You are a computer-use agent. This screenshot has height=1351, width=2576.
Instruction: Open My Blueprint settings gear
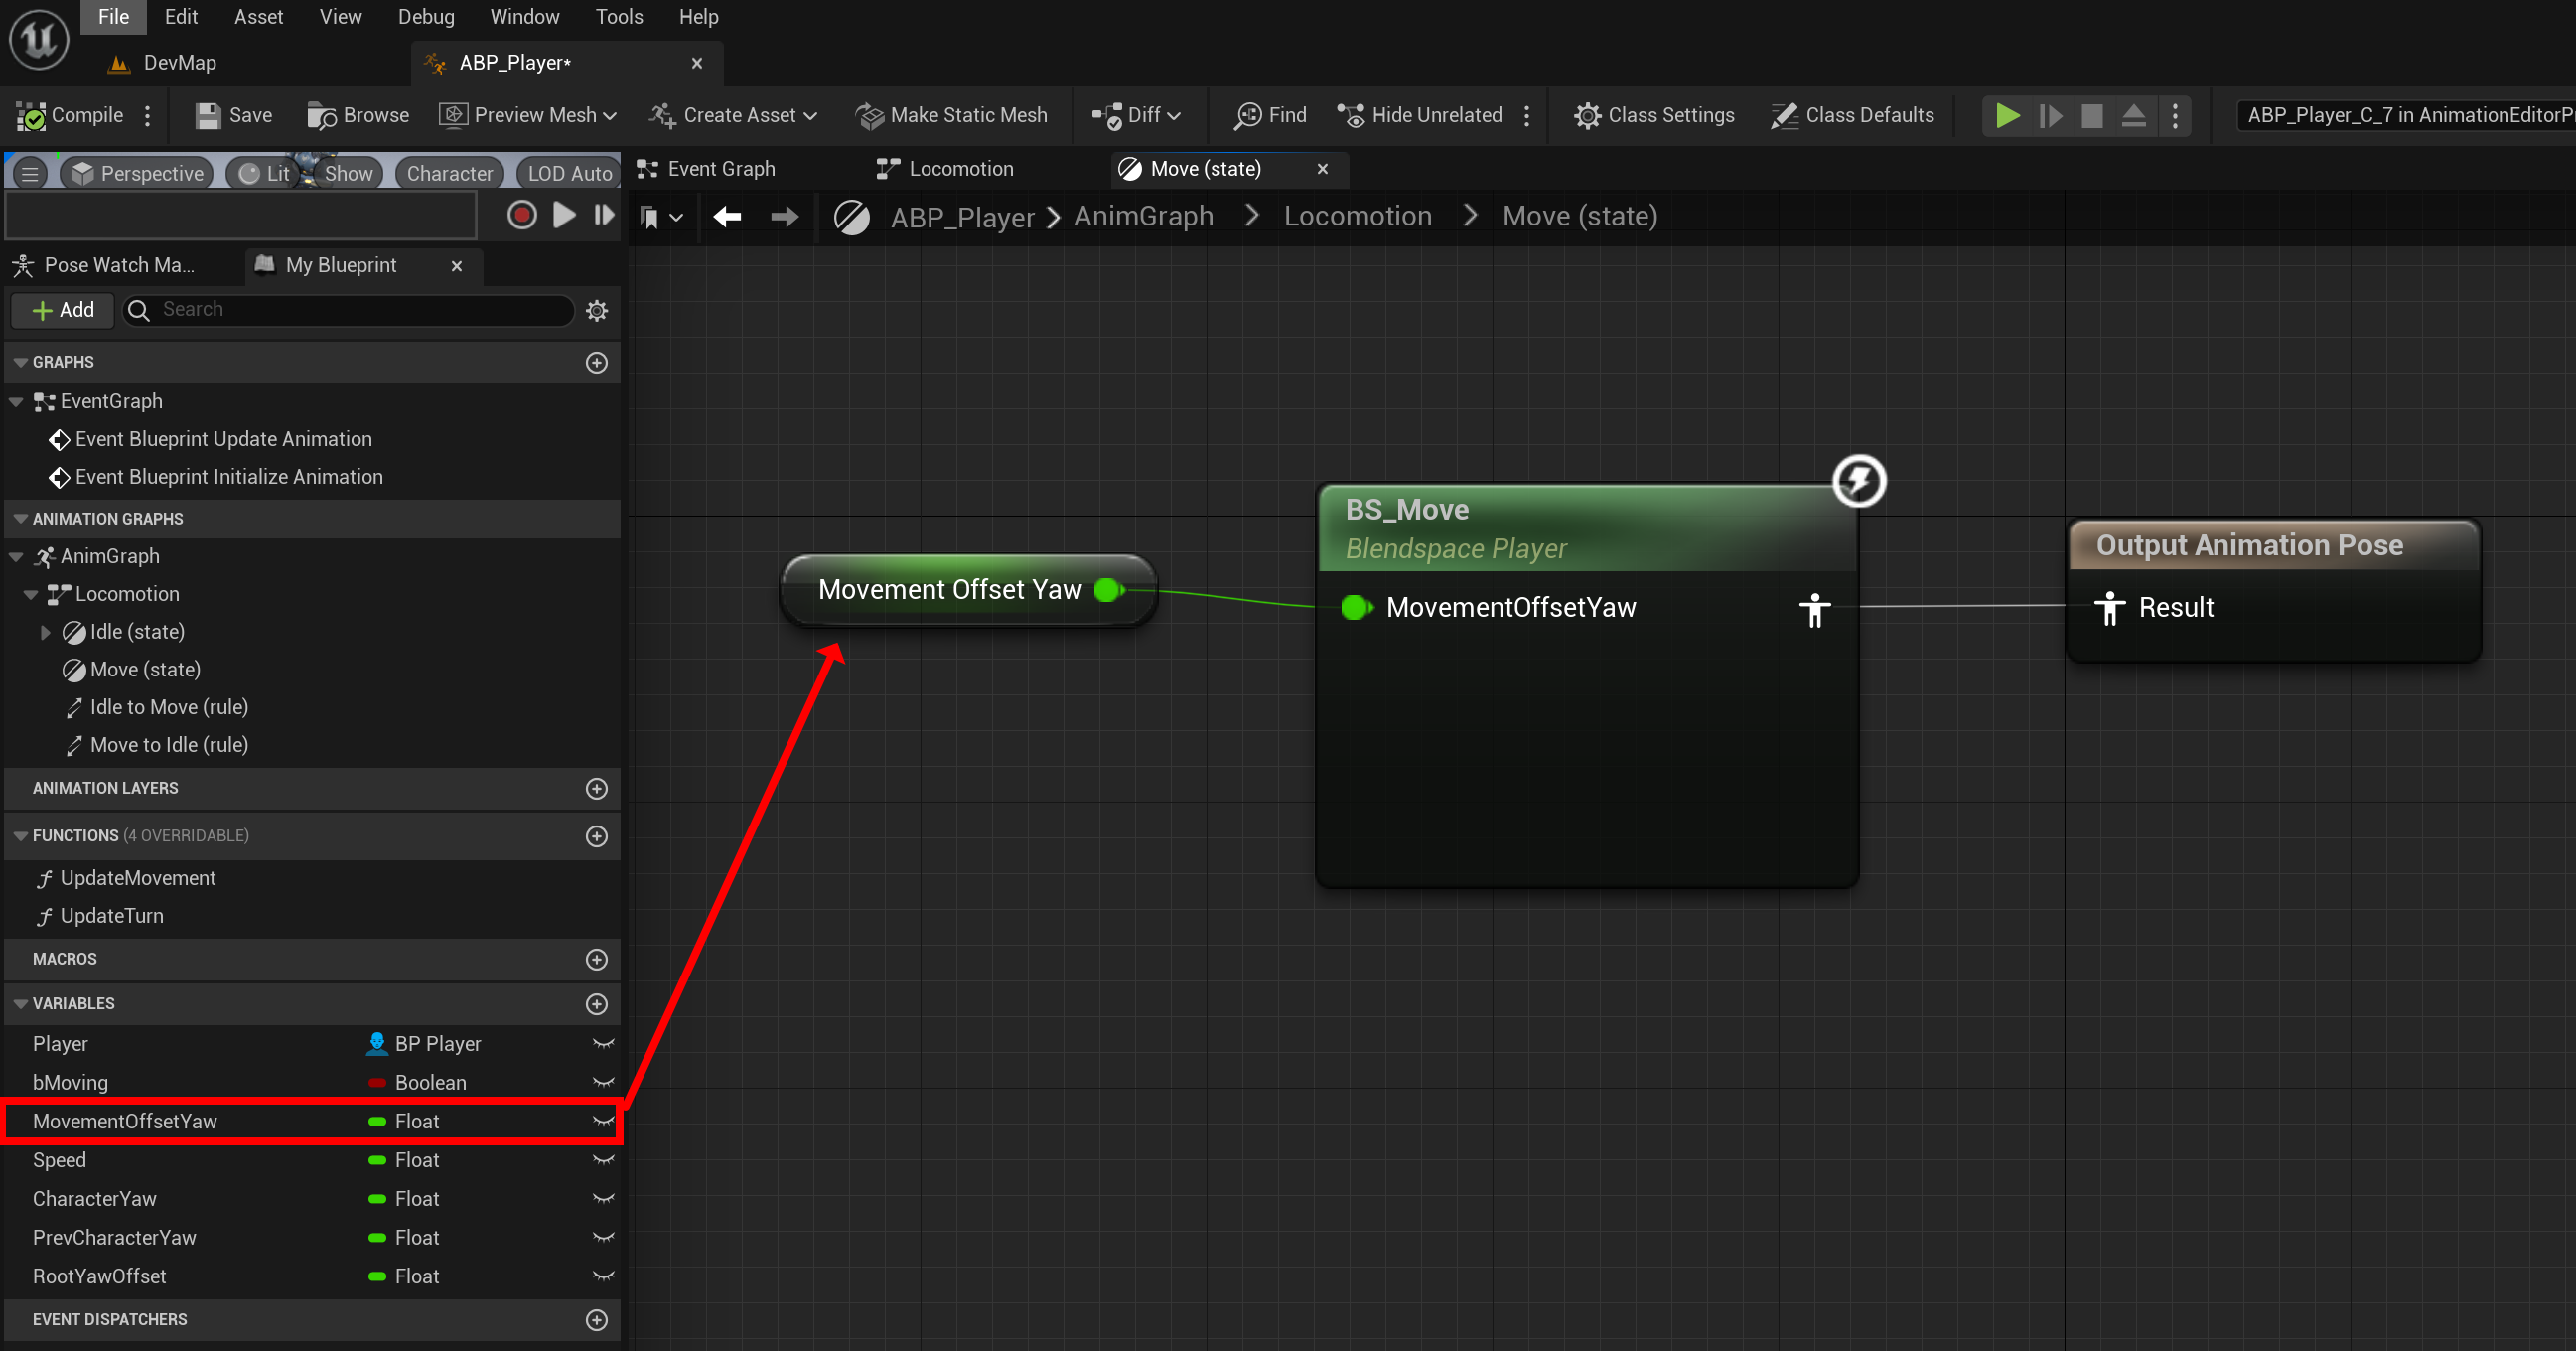point(597,310)
